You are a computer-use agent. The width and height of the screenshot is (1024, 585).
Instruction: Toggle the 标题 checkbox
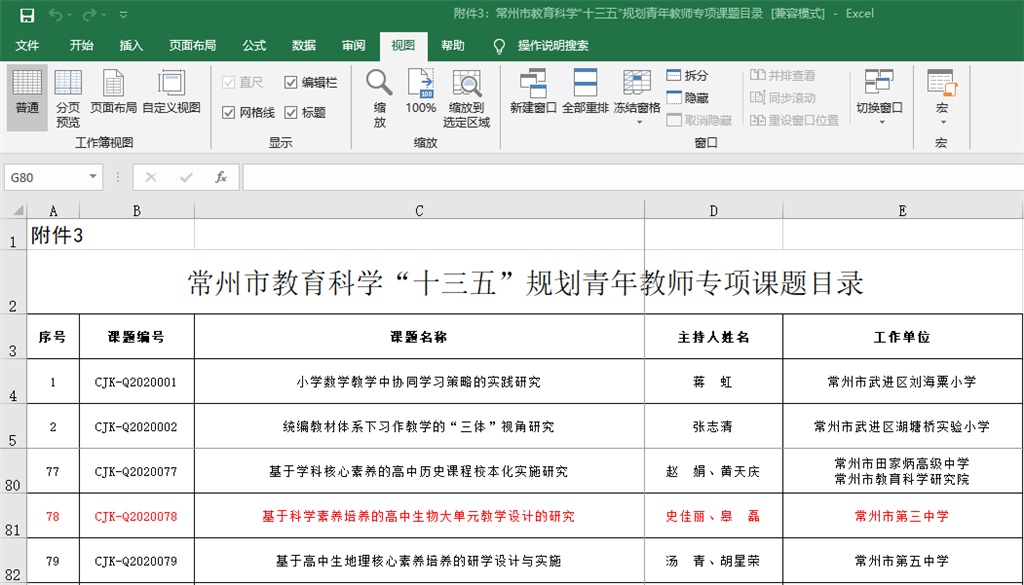tap(305, 112)
